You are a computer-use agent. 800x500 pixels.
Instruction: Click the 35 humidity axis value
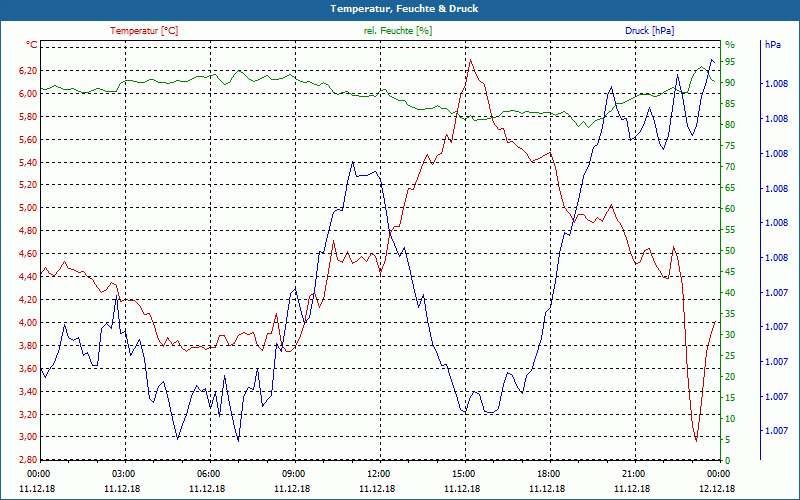tap(730, 314)
